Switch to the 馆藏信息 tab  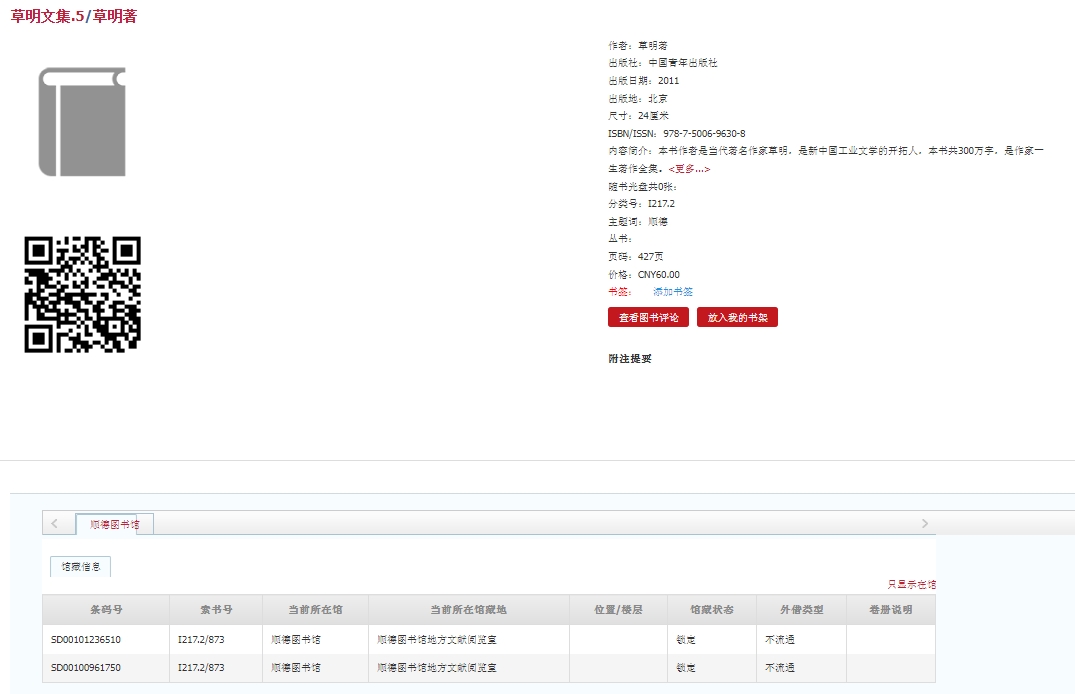(x=80, y=567)
